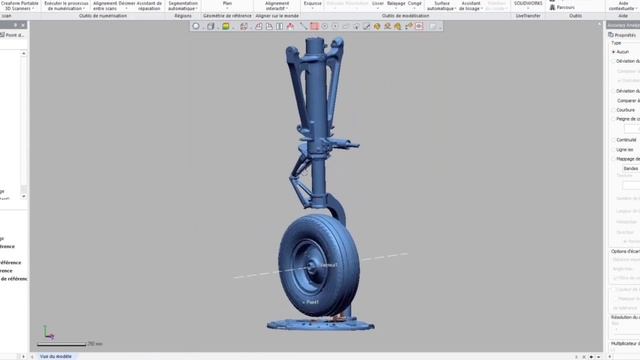The image size is (640, 360).
Task: Click the white sphere display icon
Action: (x=196, y=26)
